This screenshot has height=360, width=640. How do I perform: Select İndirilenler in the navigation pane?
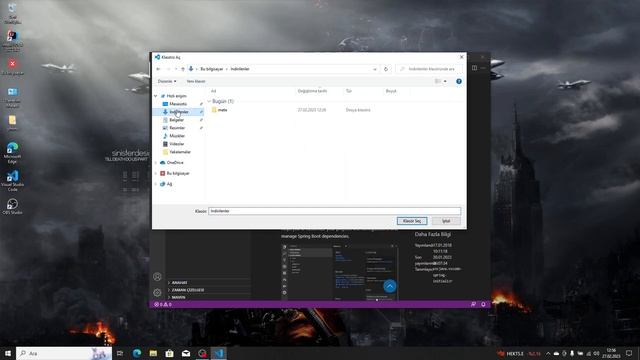(179, 112)
